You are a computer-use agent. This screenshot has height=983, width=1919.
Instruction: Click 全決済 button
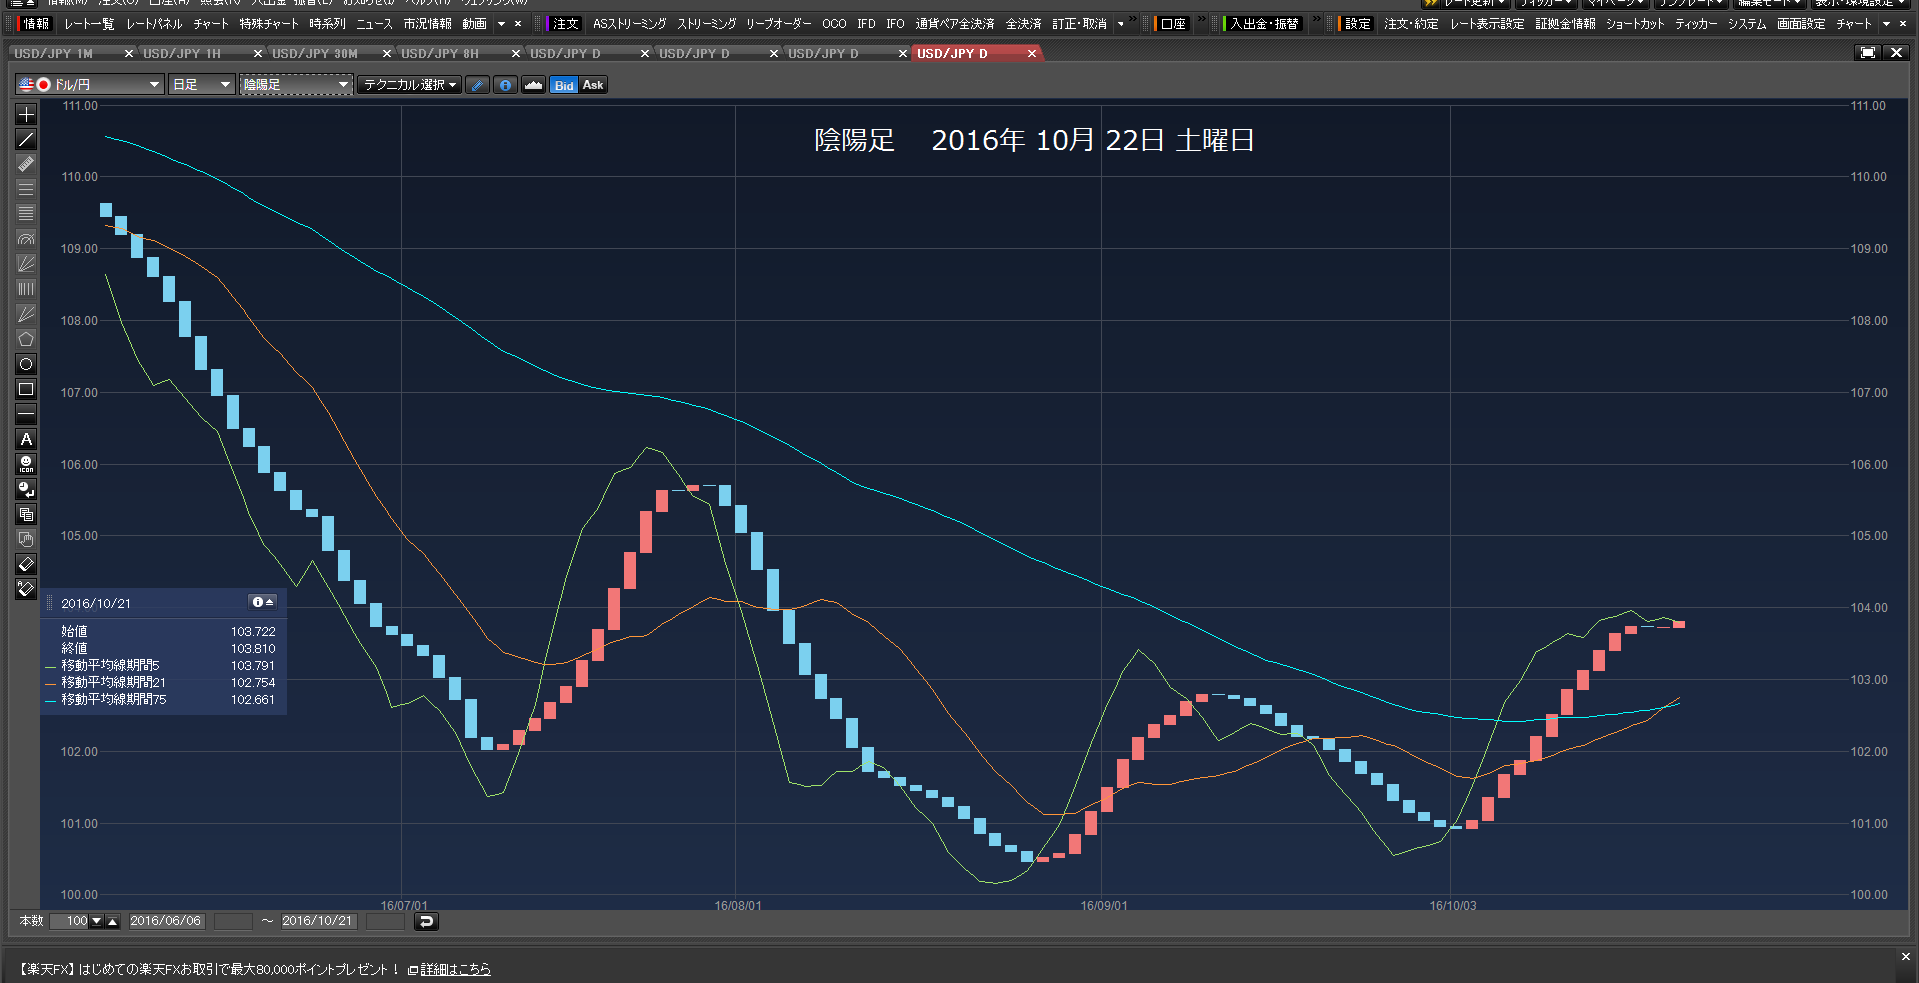tap(1023, 24)
